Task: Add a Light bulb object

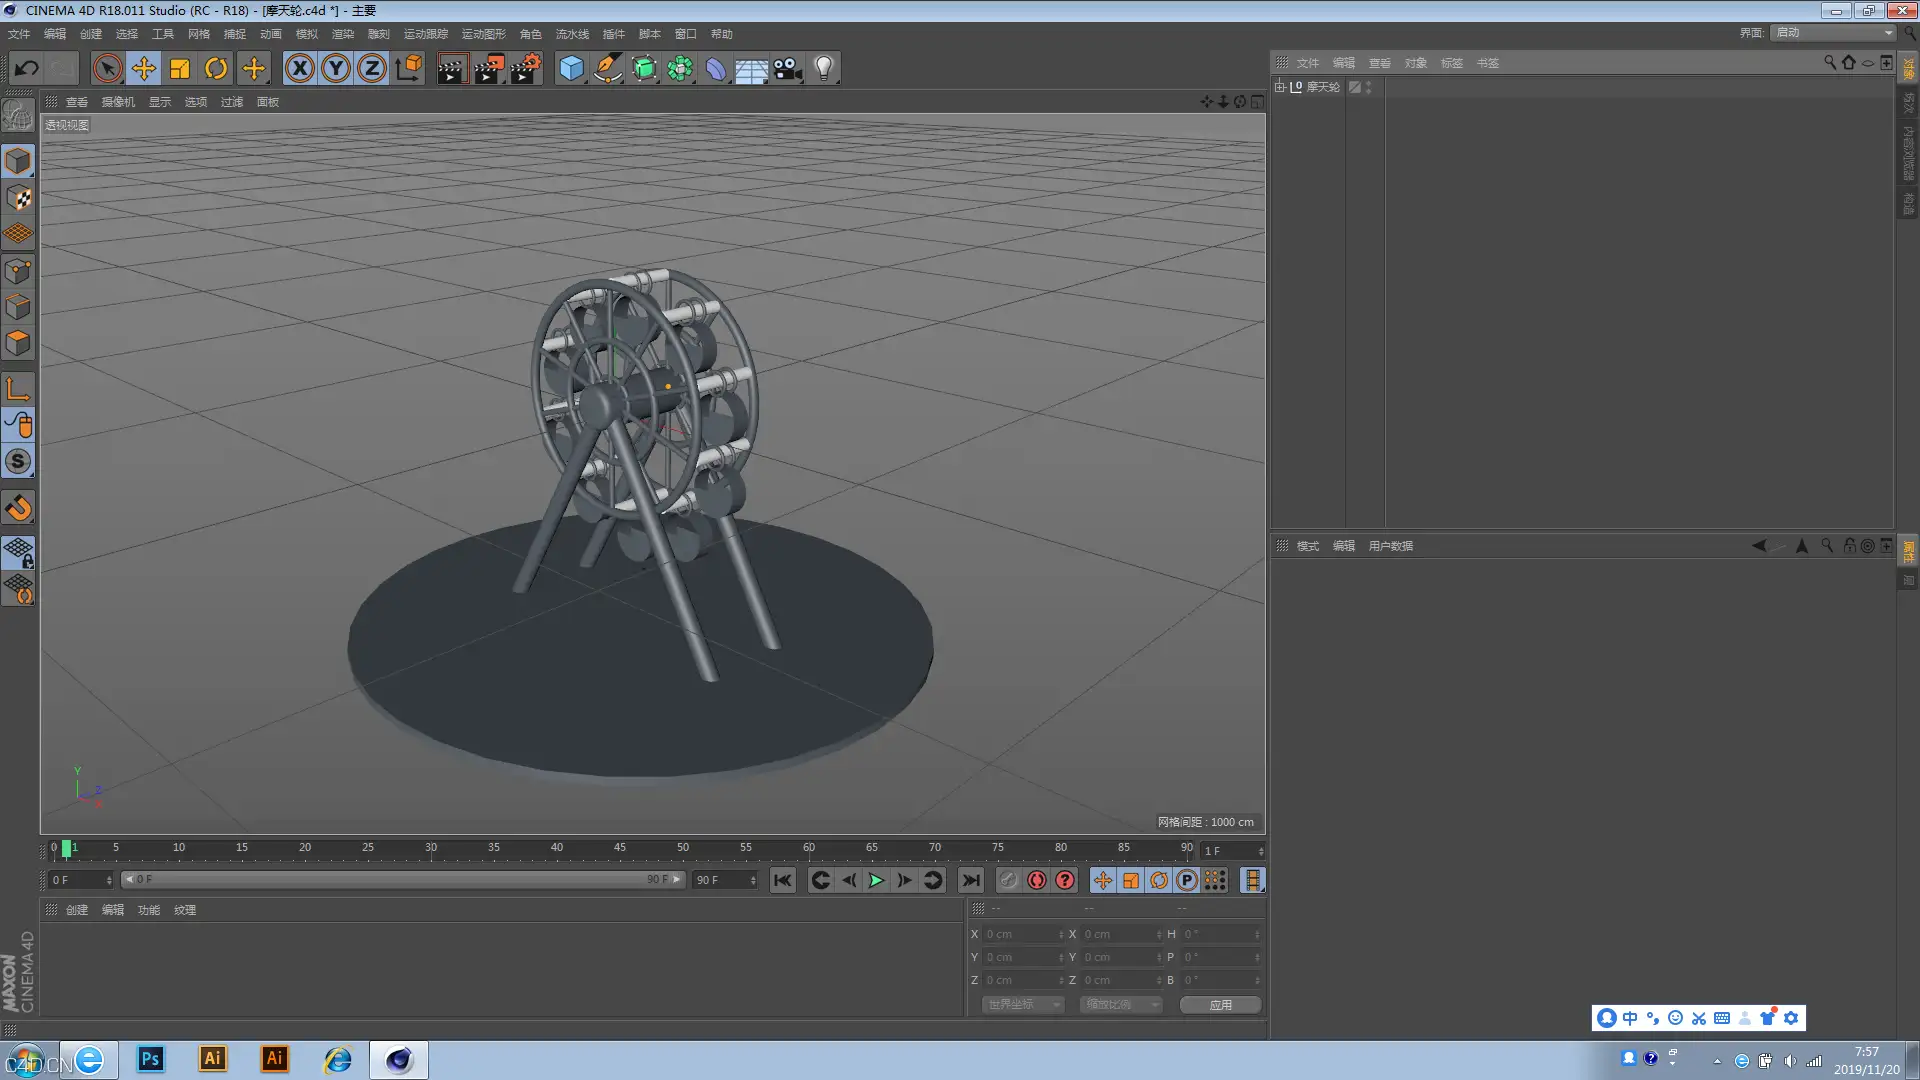Action: click(x=824, y=68)
